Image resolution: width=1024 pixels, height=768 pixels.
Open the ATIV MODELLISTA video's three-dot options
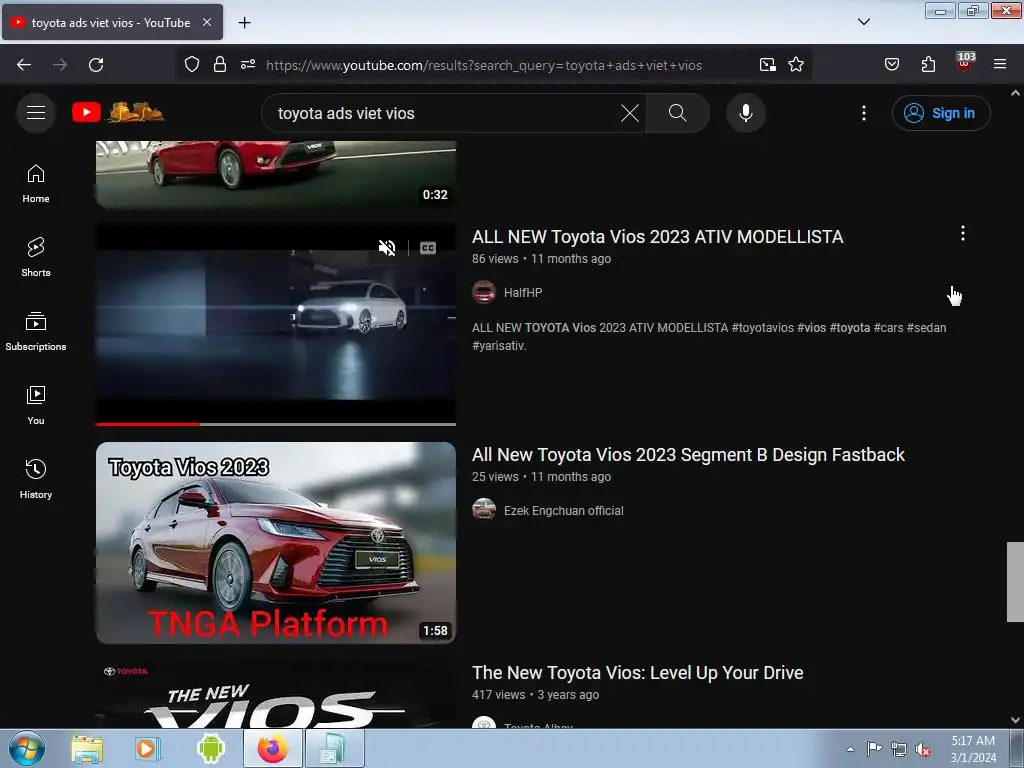pos(962,233)
